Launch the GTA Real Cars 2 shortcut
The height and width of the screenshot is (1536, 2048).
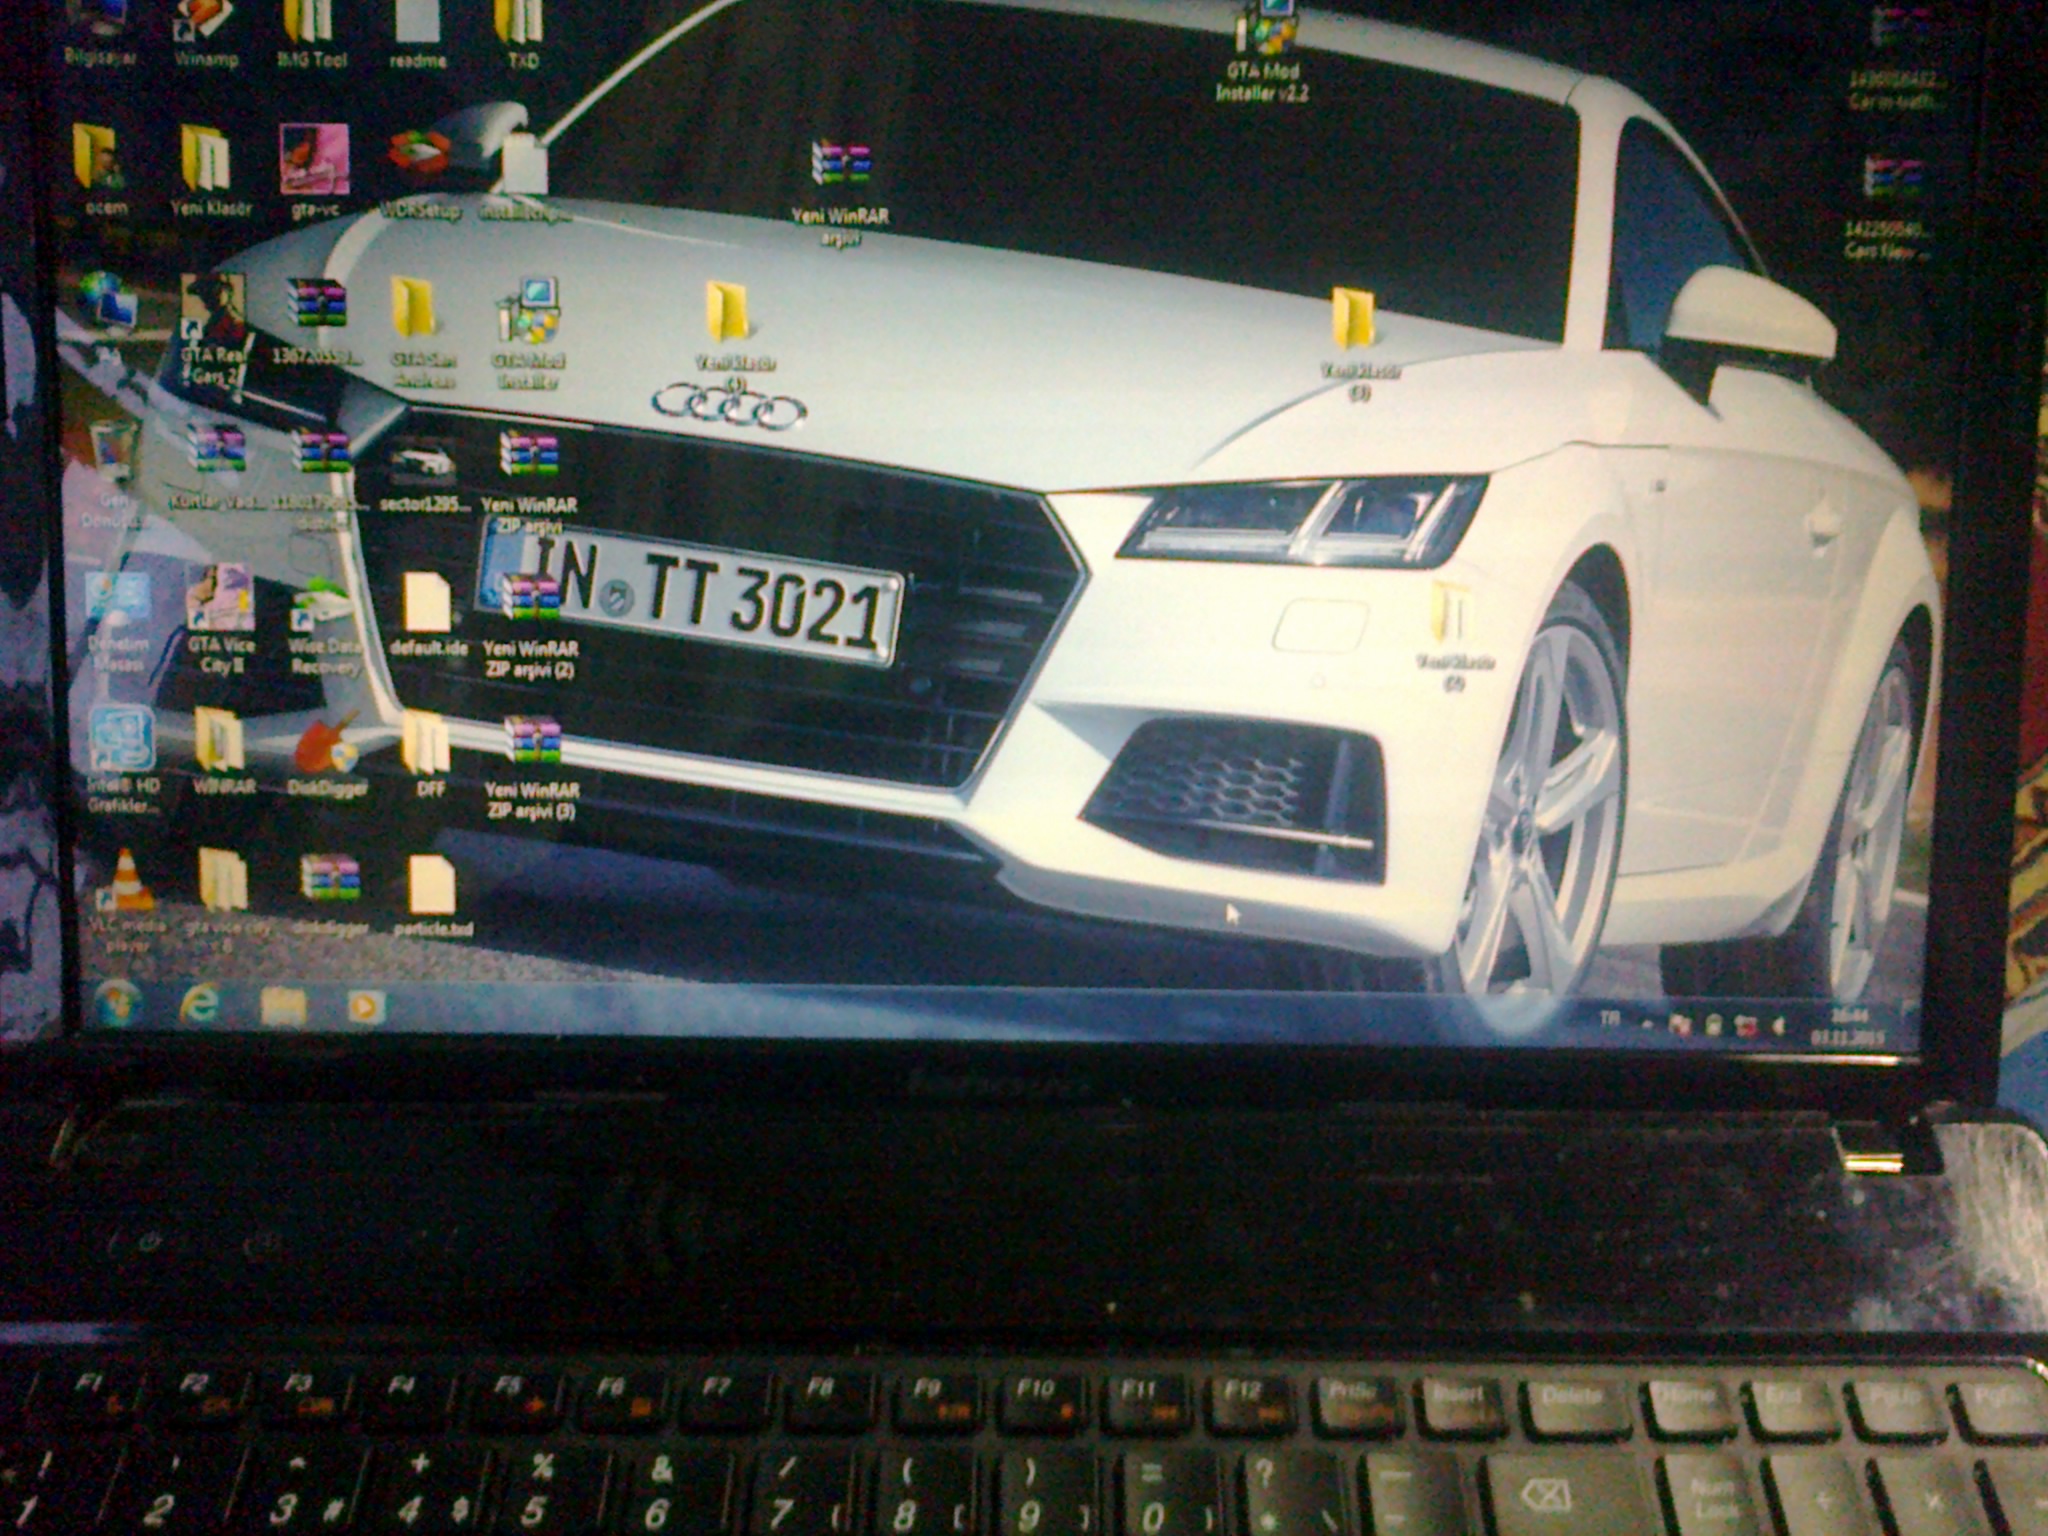[214, 330]
